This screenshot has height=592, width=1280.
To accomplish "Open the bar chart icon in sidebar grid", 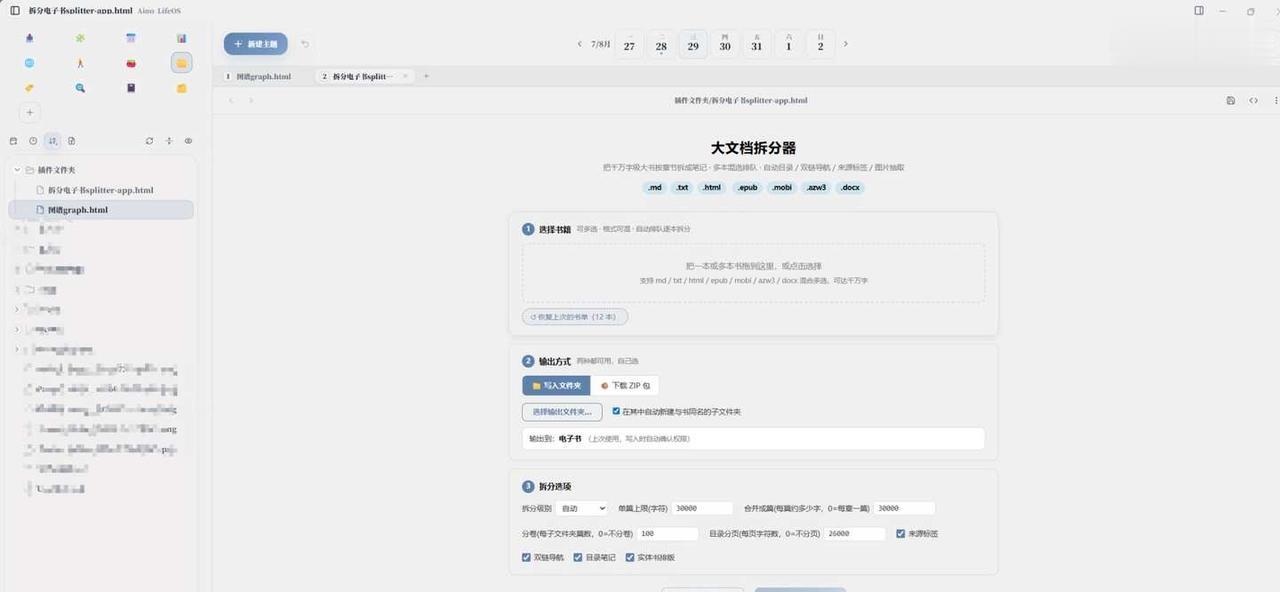I will (x=181, y=38).
